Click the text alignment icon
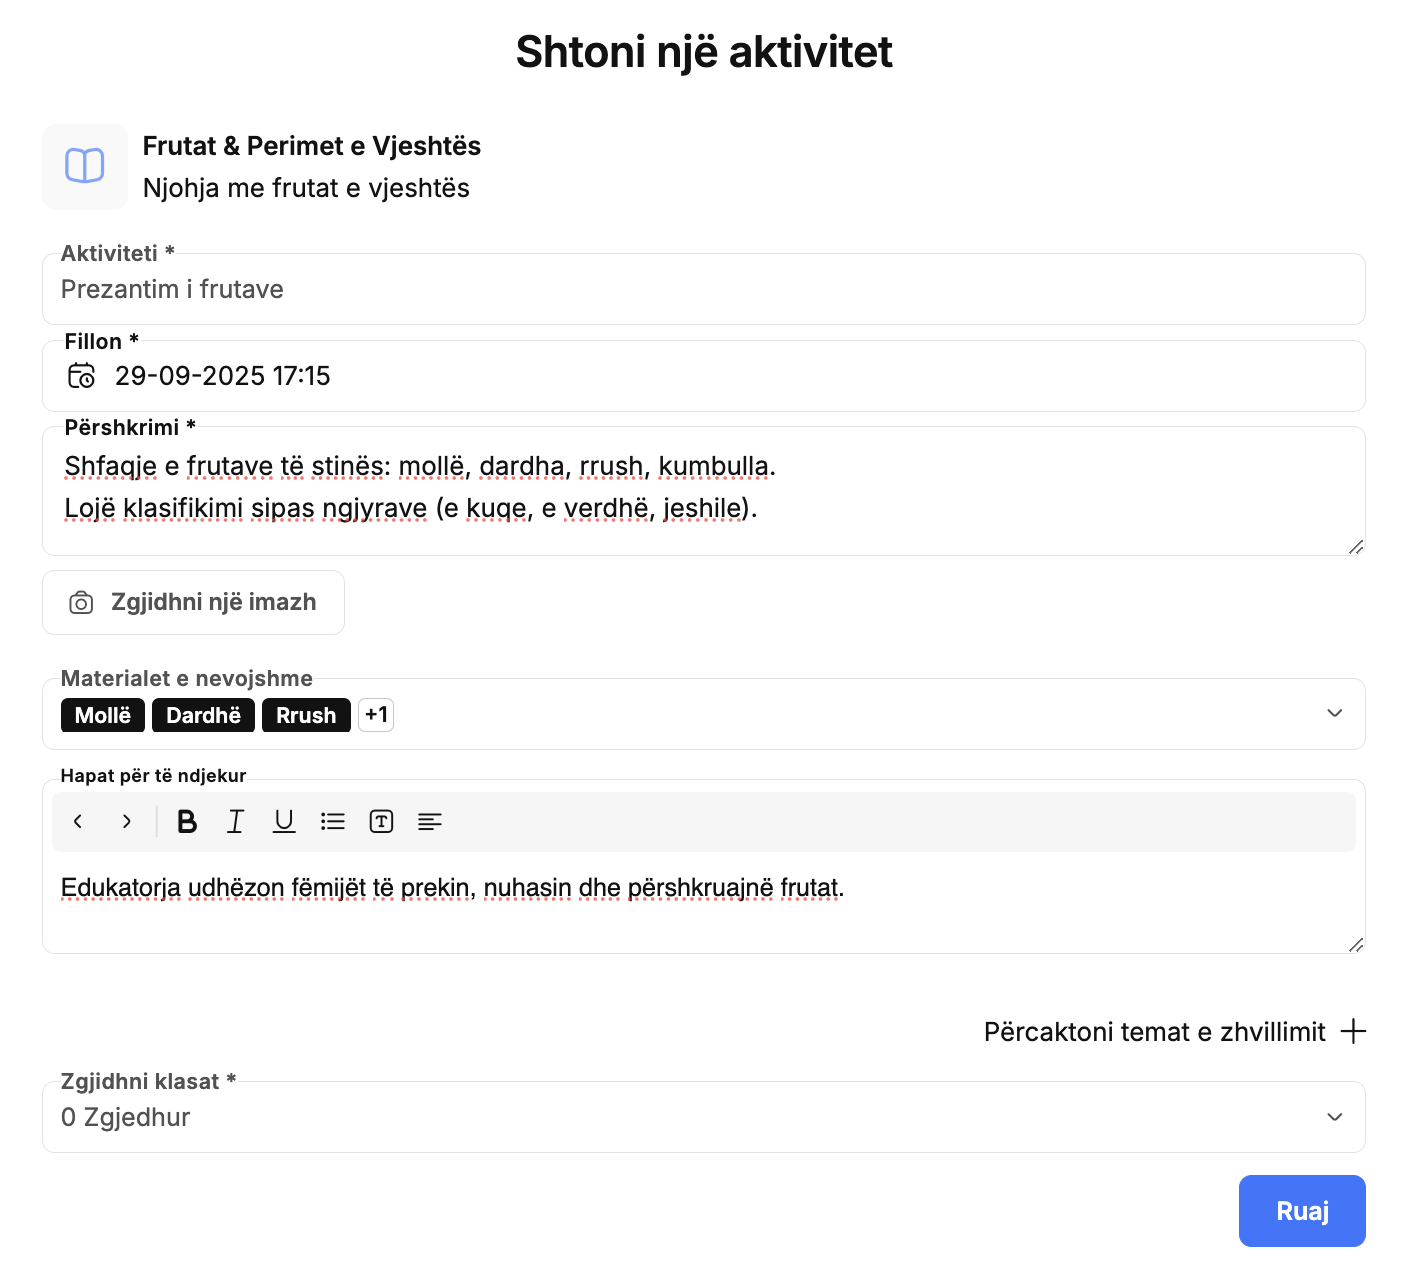Viewport: 1406px width, 1280px height. click(x=430, y=822)
